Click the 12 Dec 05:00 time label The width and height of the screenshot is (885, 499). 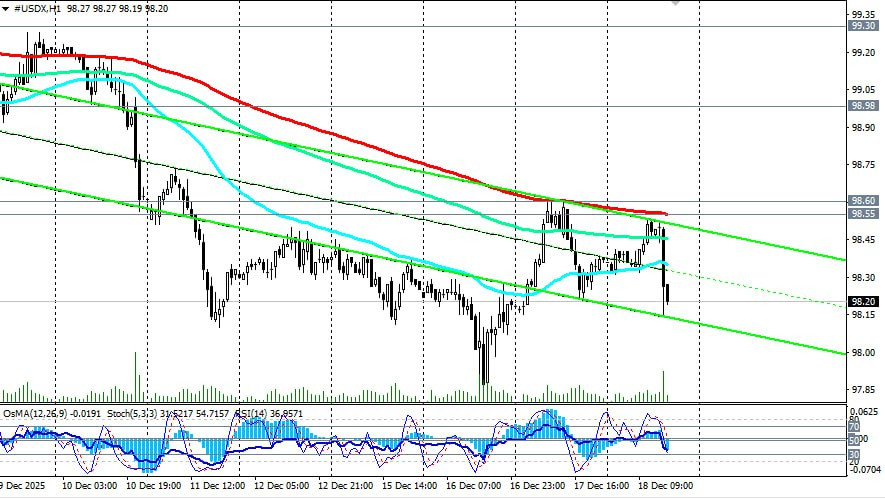point(281,485)
